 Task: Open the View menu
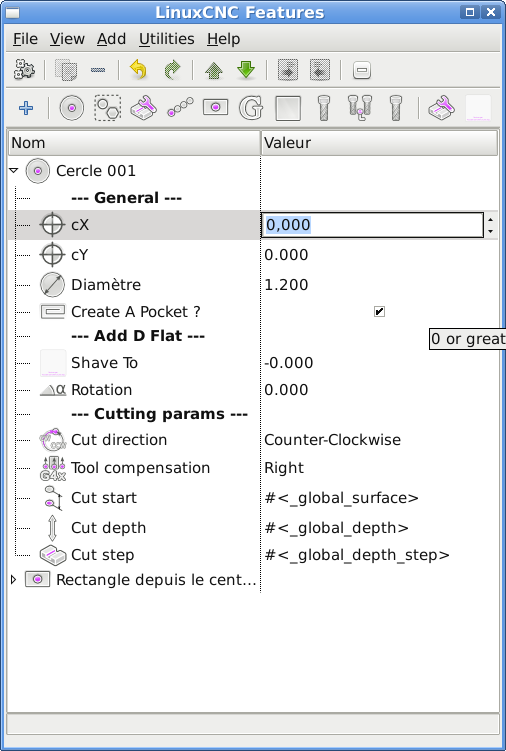click(67, 39)
